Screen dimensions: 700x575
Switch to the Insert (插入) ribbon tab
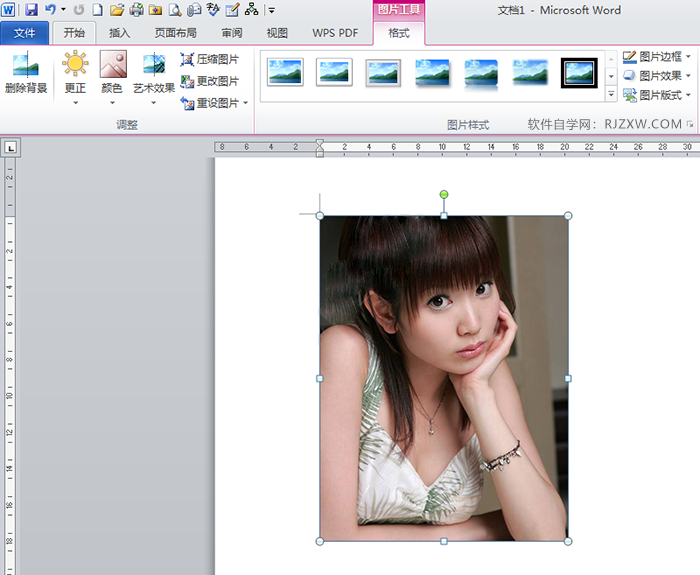pyautogui.click(x=119, y=33)
